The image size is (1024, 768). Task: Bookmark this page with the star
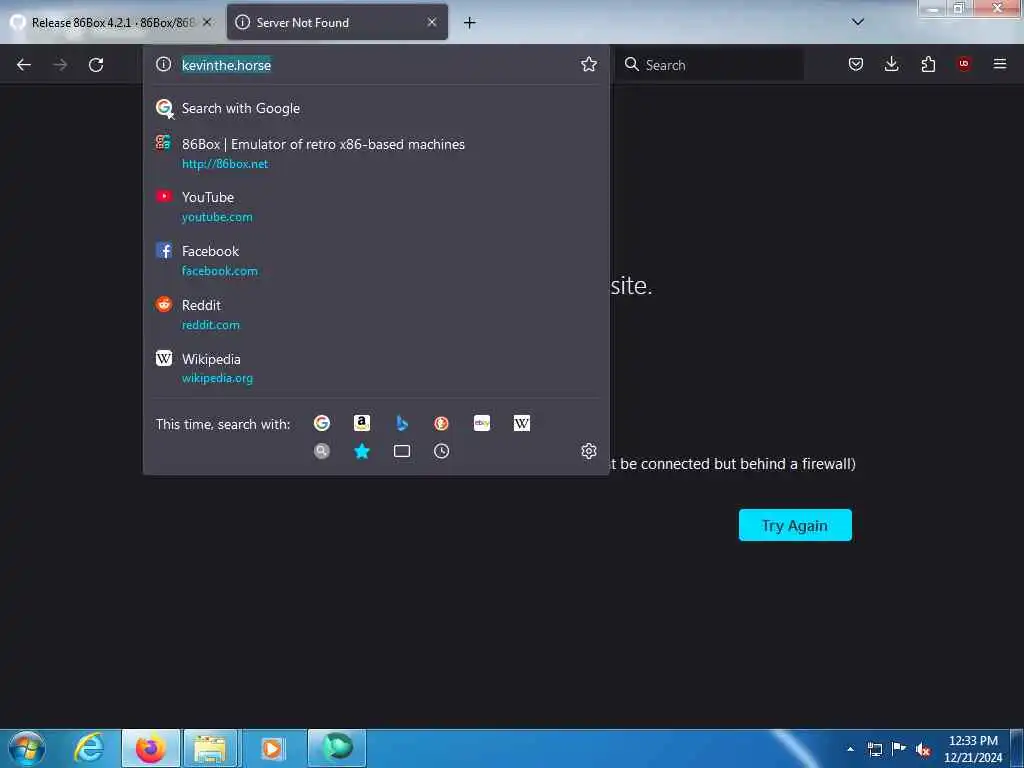pyautogui.click(x=588, y=64)
